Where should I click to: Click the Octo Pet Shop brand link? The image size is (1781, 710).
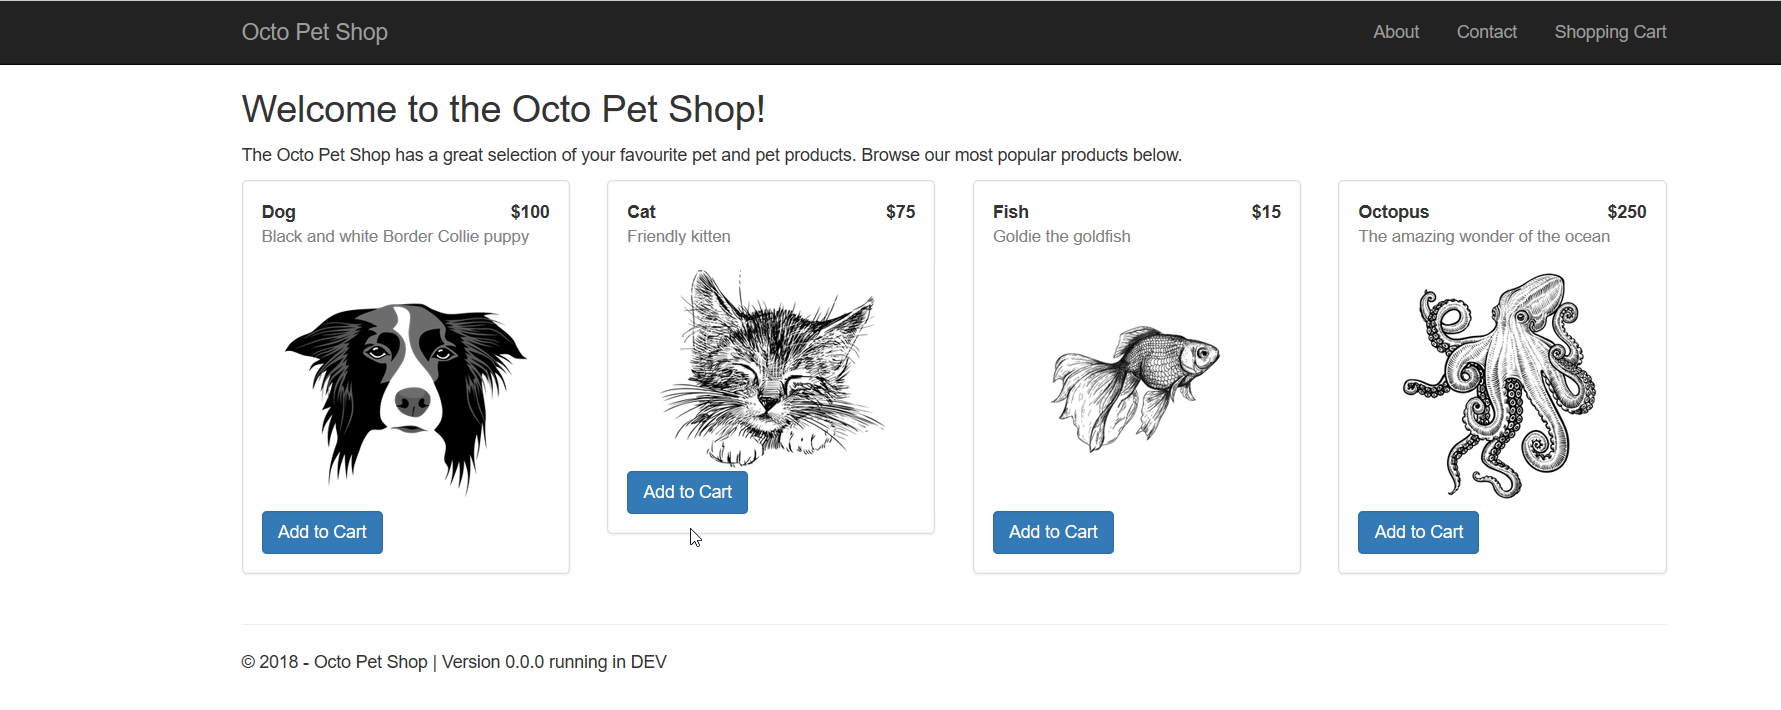point(314,32)
